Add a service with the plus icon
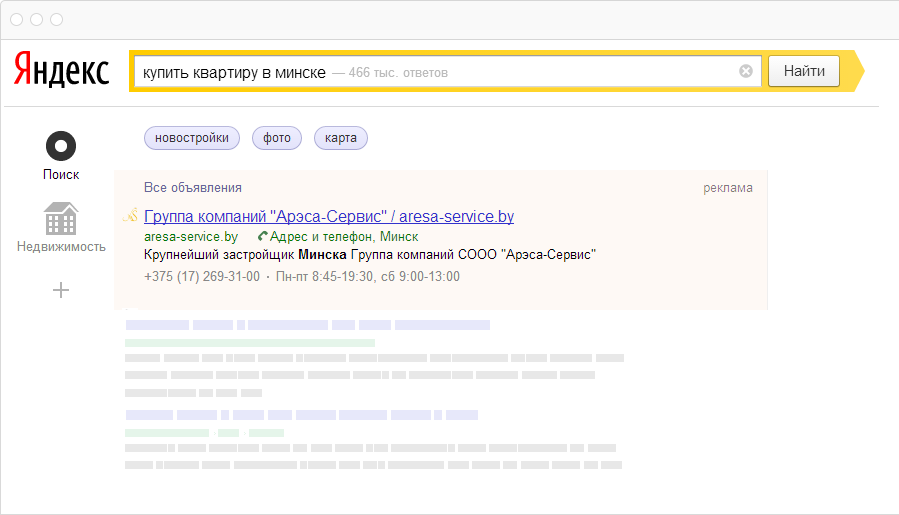 coord(61,290)
